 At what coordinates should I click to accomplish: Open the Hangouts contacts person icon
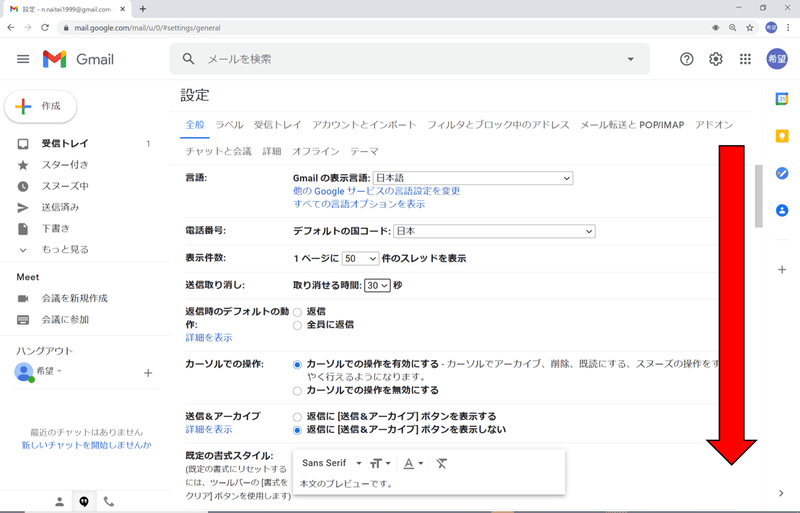[x=60, y=502]
